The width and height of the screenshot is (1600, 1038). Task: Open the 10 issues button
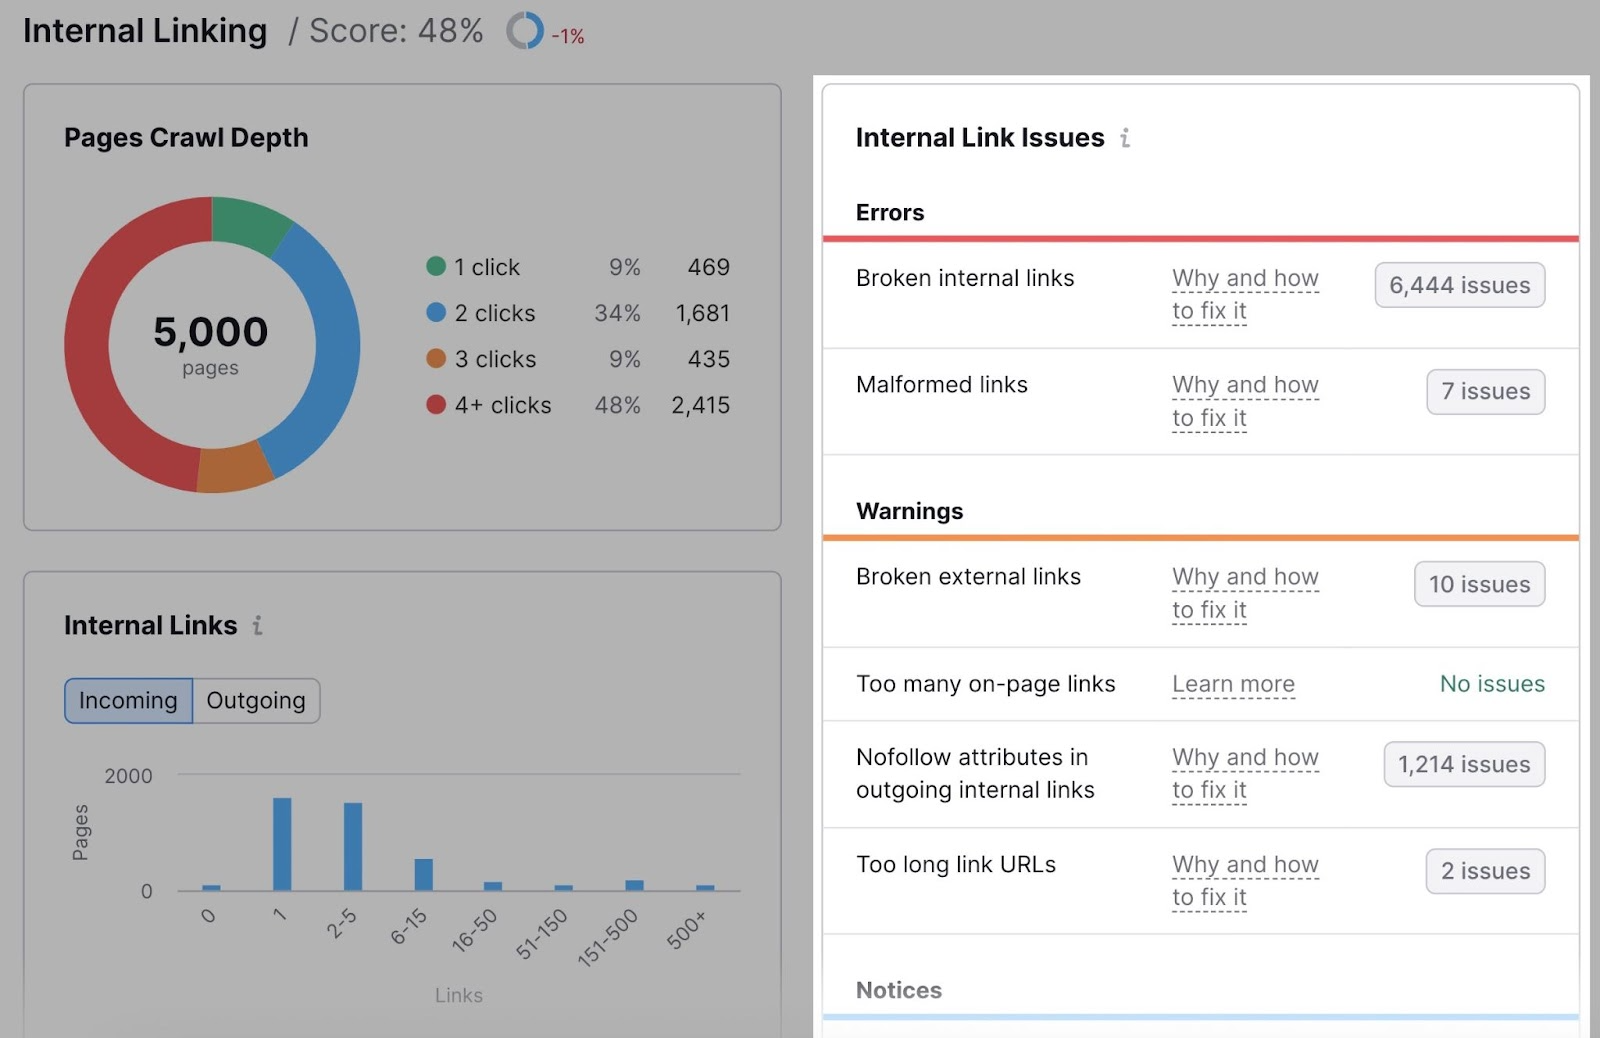(1479, 584)
